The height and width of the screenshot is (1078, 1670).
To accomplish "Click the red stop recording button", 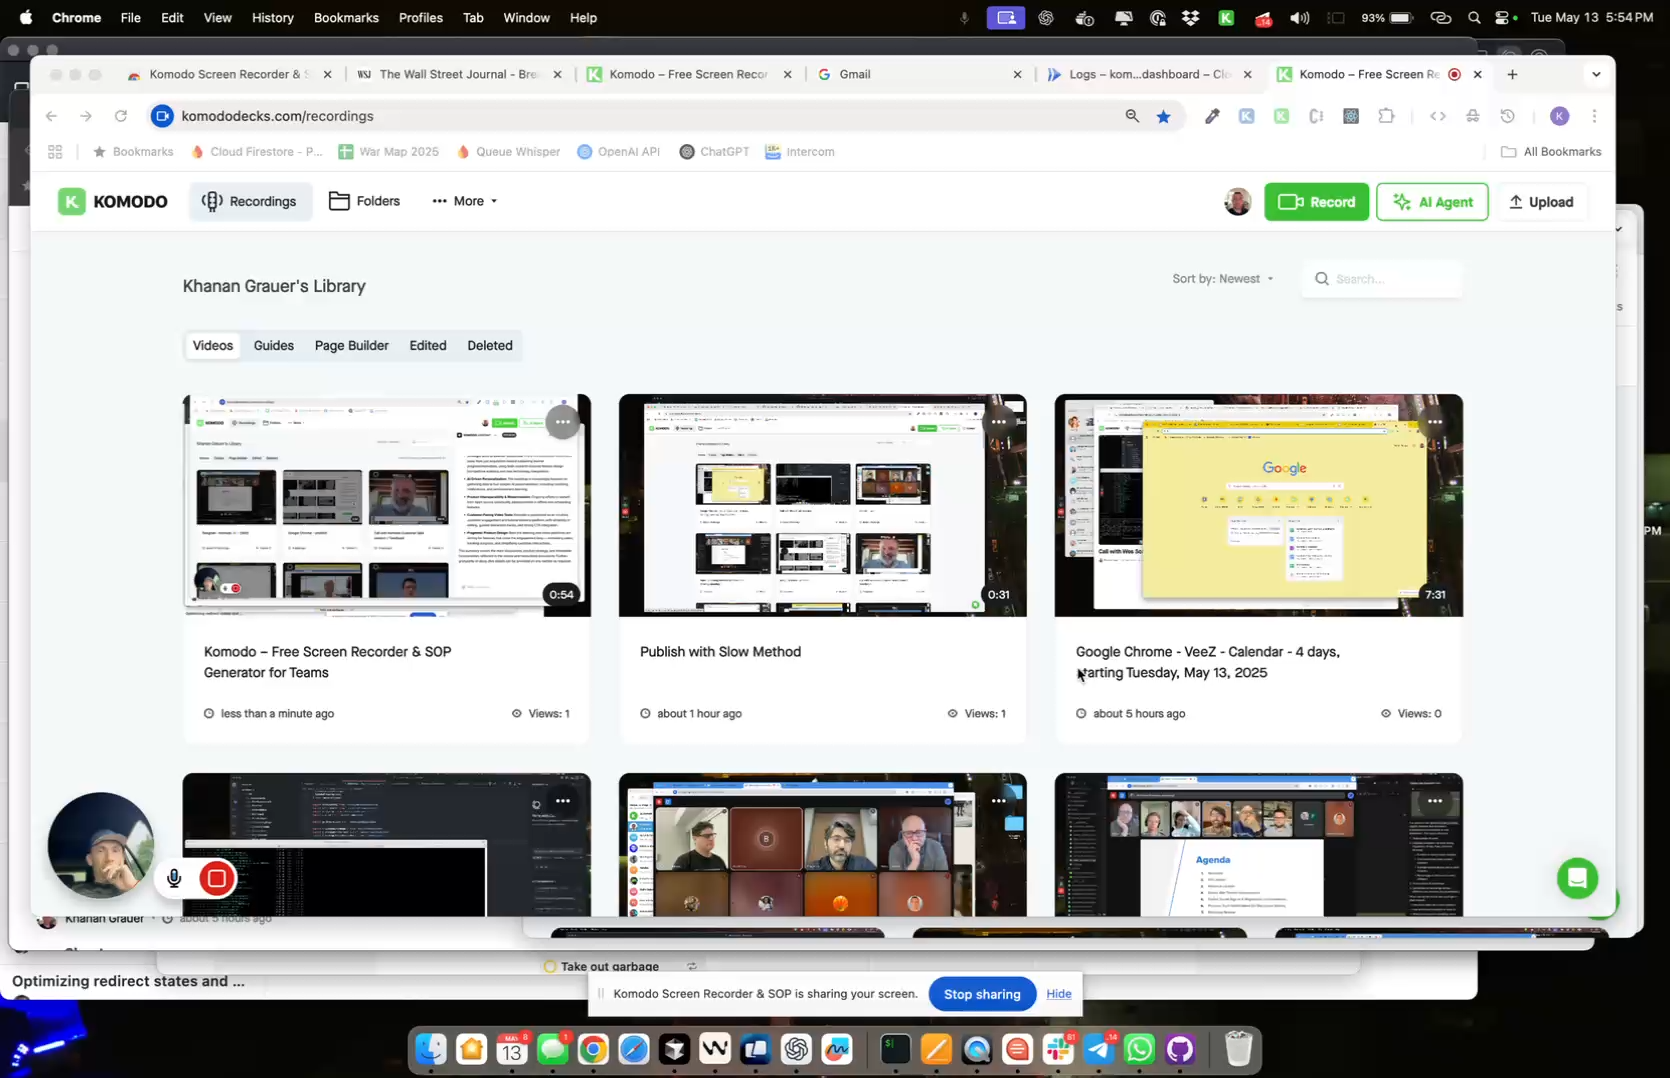I will tap(216, 879).
